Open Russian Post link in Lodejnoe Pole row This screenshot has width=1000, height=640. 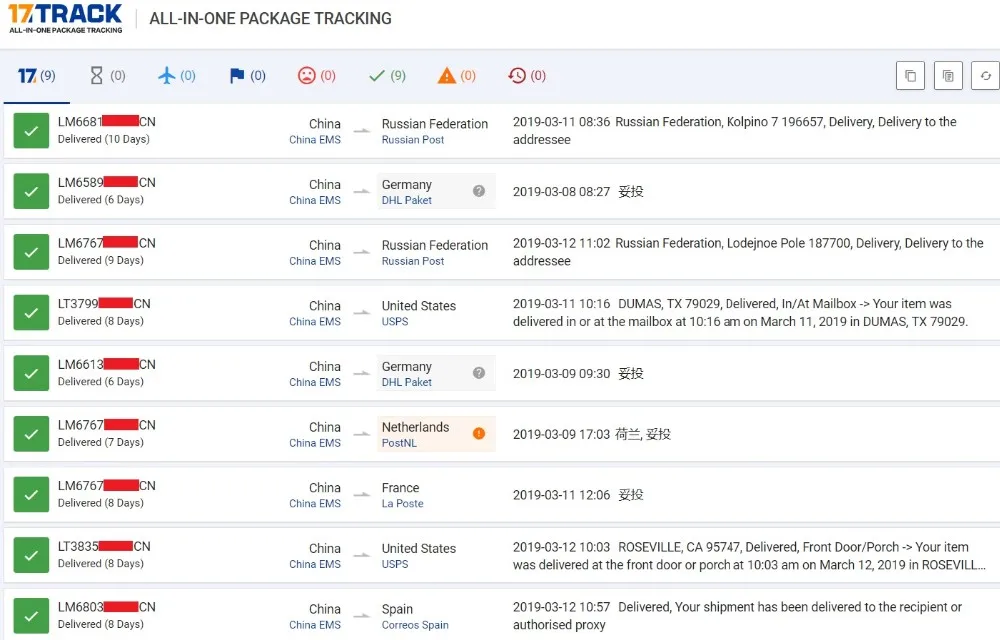413,261
